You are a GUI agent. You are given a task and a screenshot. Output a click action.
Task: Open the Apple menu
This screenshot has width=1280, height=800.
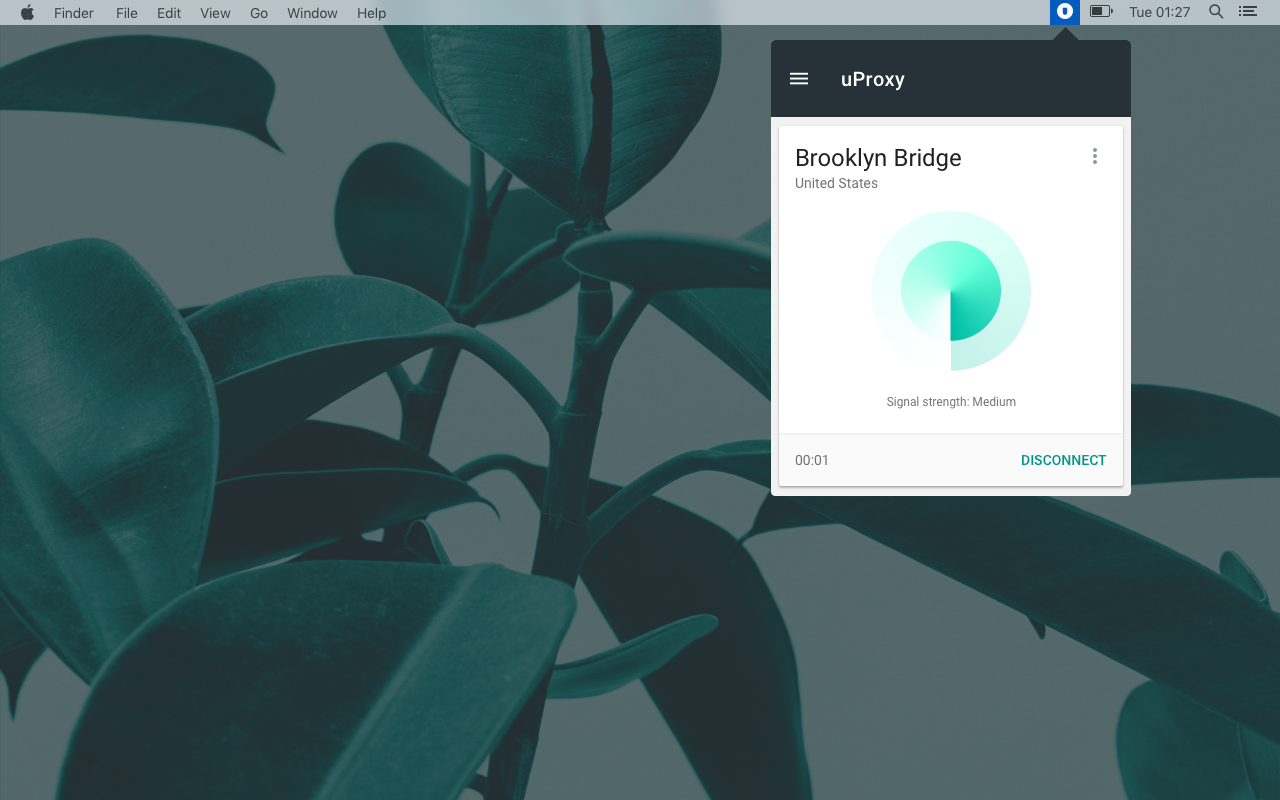click(x=27, y=12)
